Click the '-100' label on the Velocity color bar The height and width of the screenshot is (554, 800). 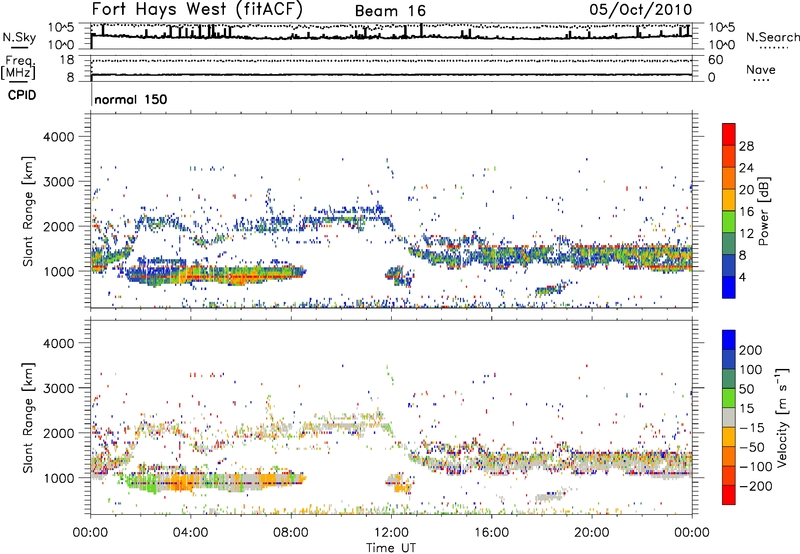(x=755, y=467)
